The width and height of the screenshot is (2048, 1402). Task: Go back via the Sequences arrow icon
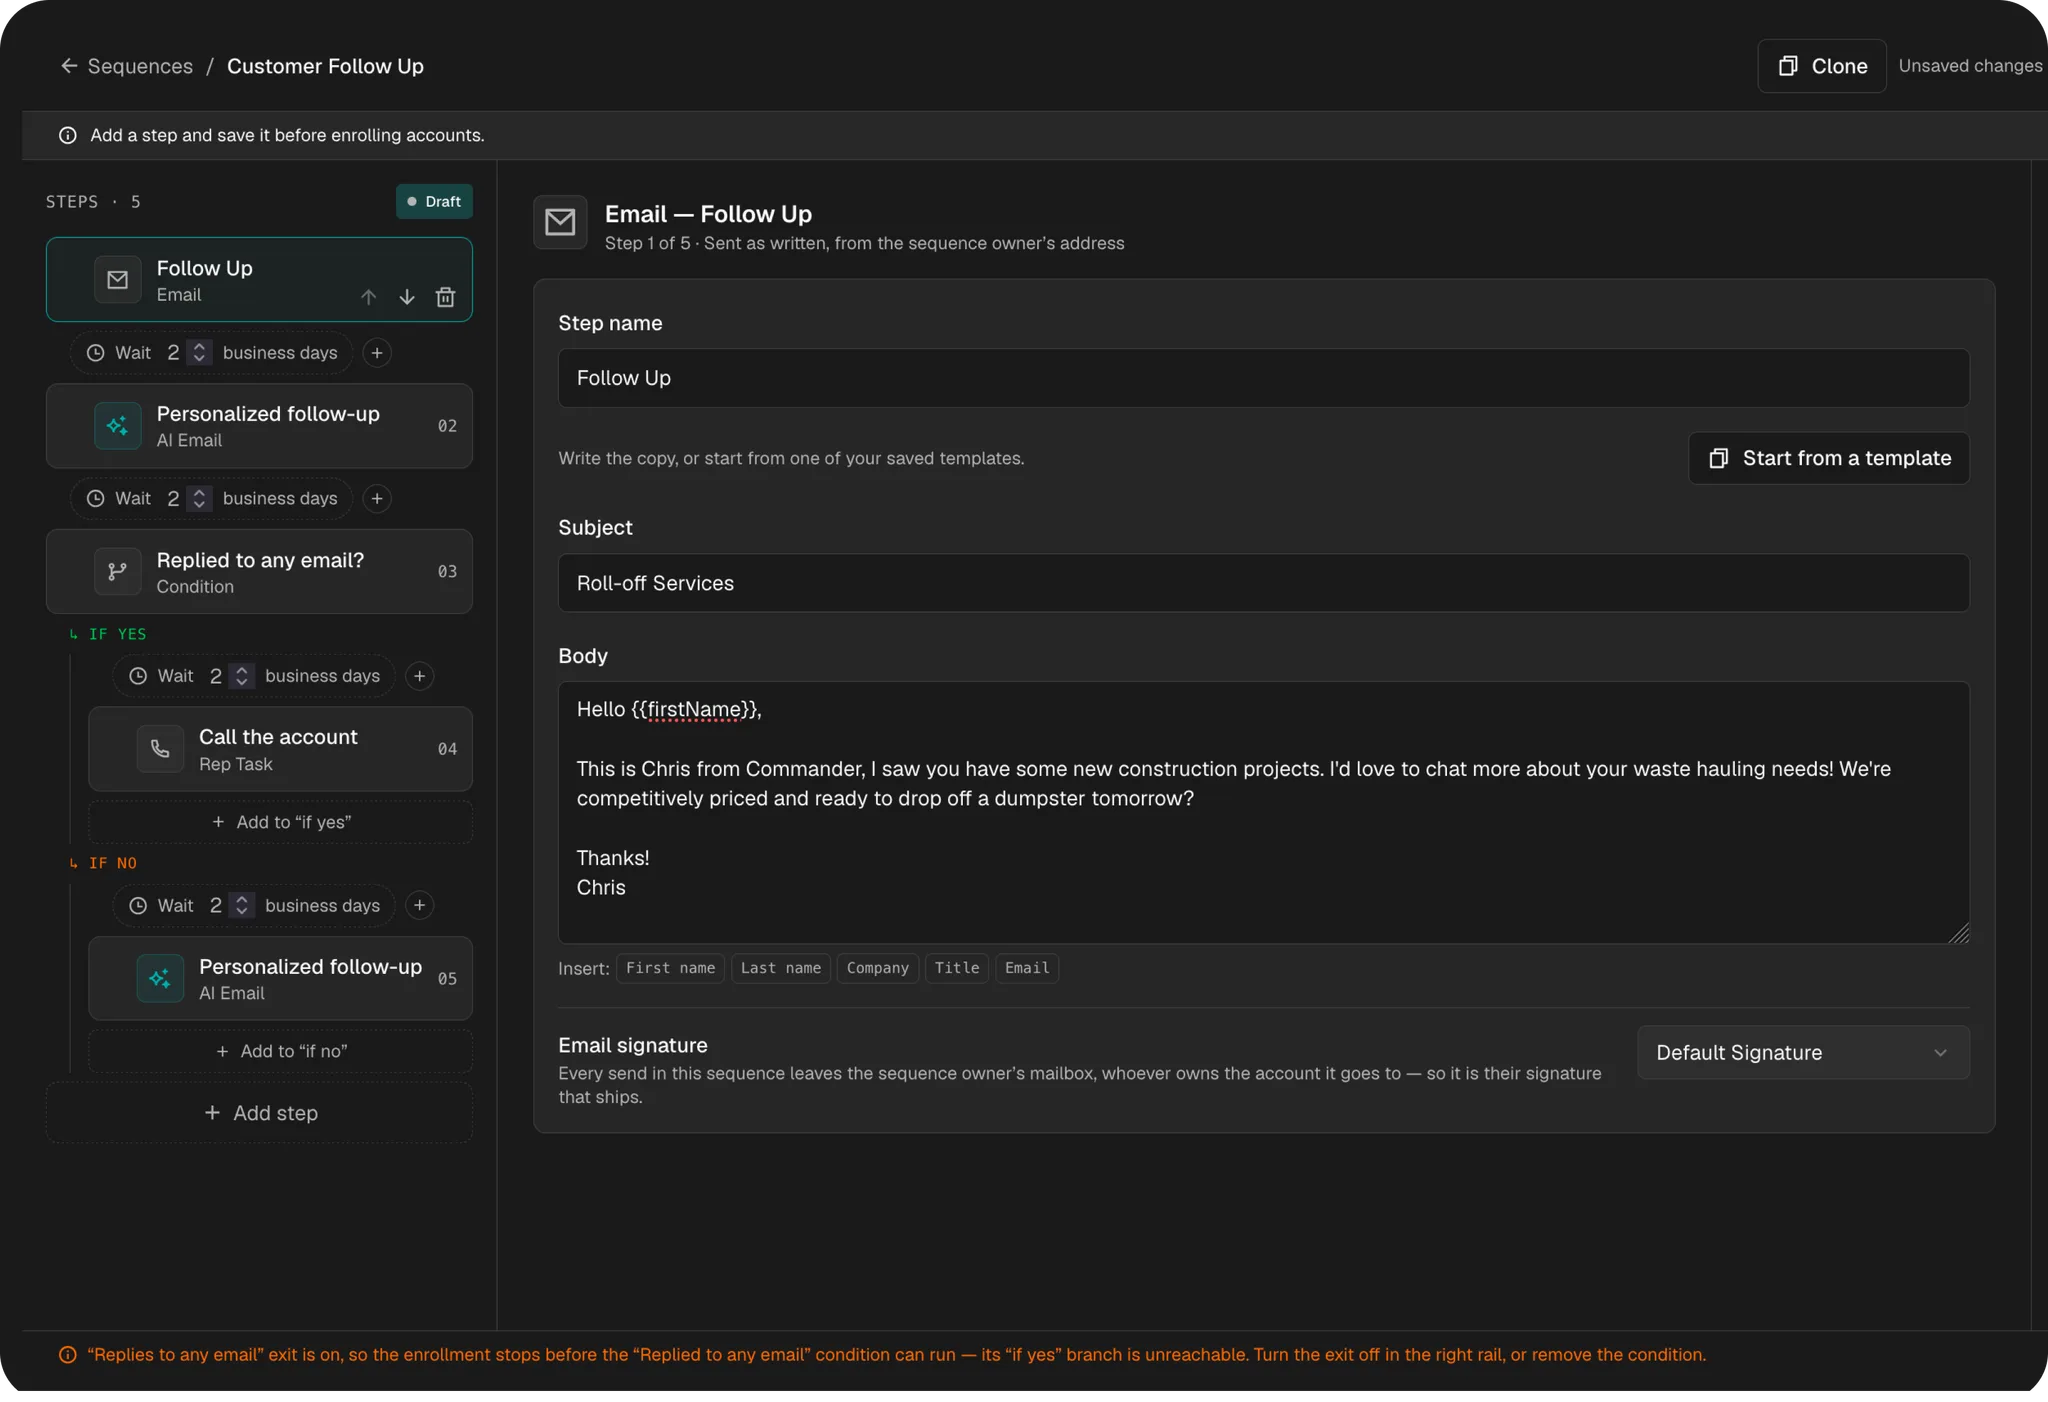point(69,66)
